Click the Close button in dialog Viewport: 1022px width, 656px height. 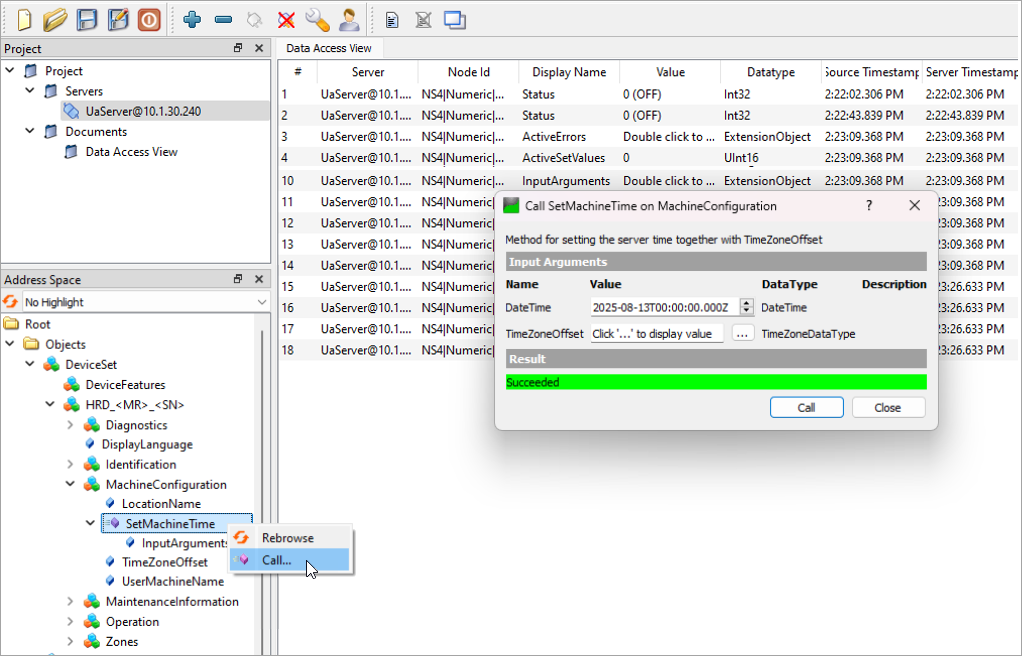[887, 407]
